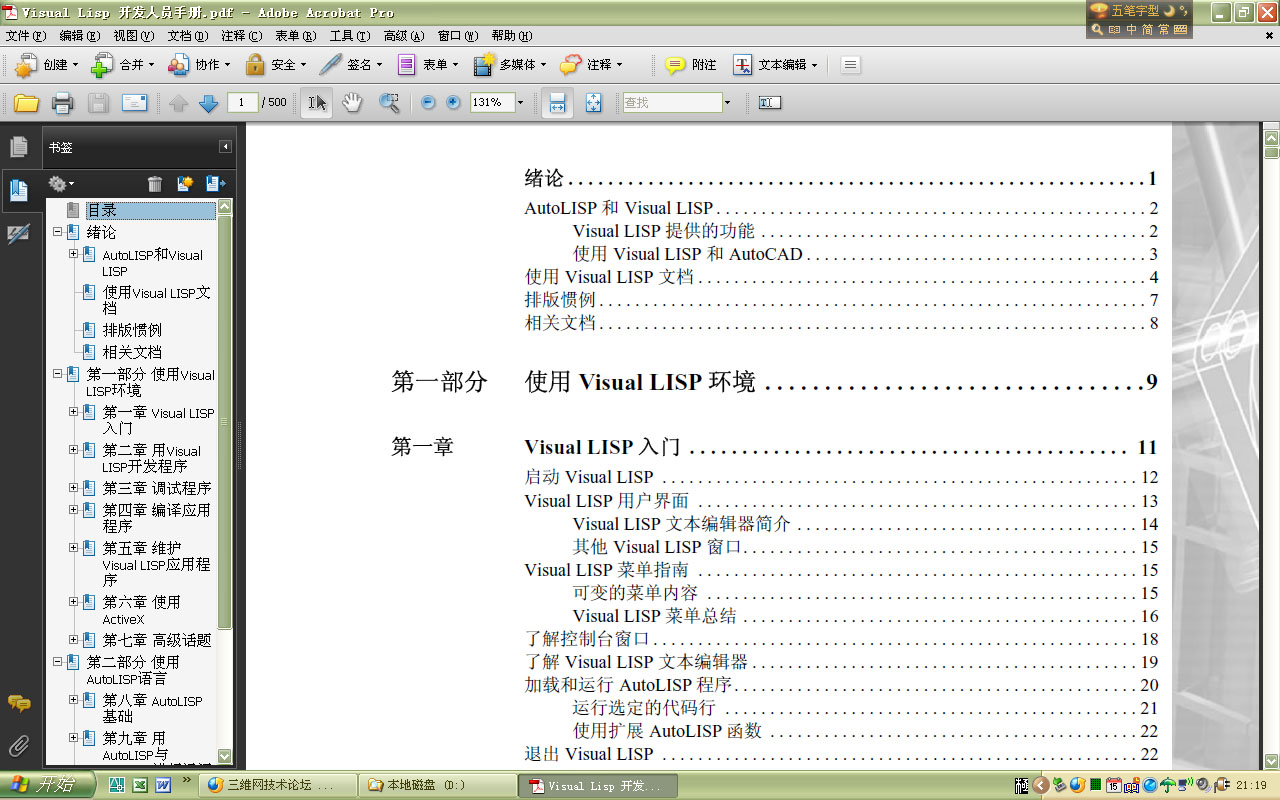Image resolution: width=1280 pixels, height=800 pixels.
Task: Click the Open file folder icon
Action: tap(26, 103)
